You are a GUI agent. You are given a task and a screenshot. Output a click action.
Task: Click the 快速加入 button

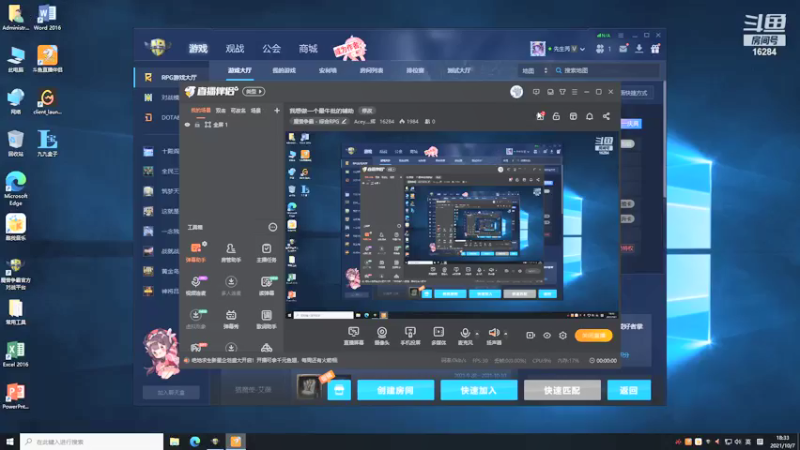pyautogui.click(x=479, y=390)
